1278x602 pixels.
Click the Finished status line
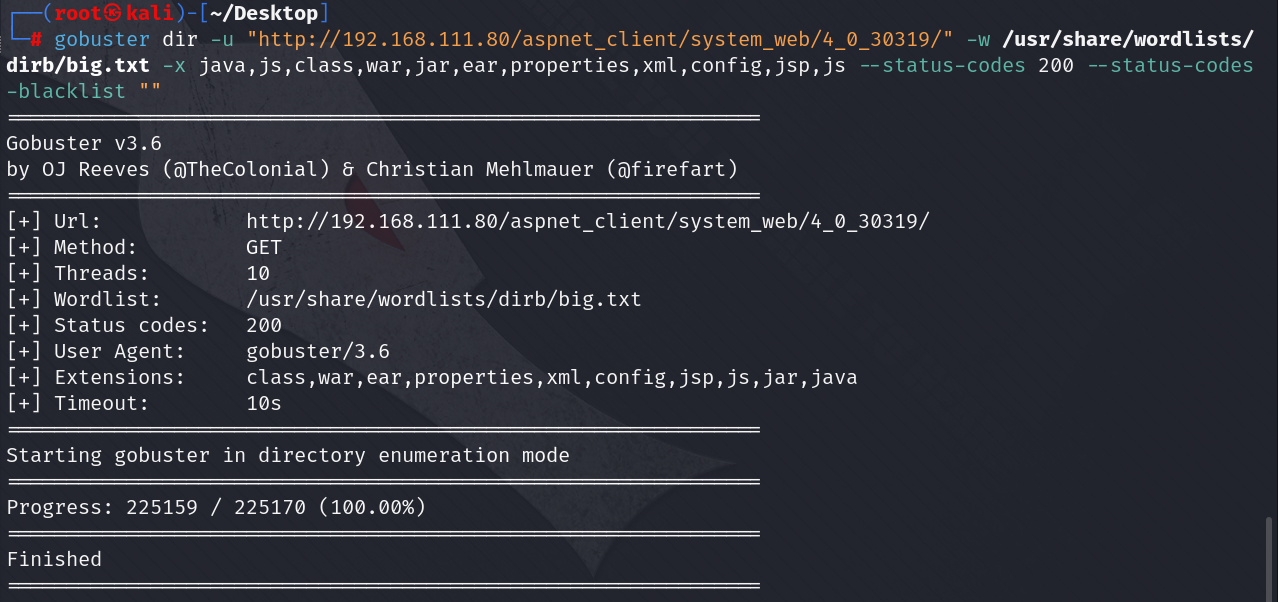point(54,559)
